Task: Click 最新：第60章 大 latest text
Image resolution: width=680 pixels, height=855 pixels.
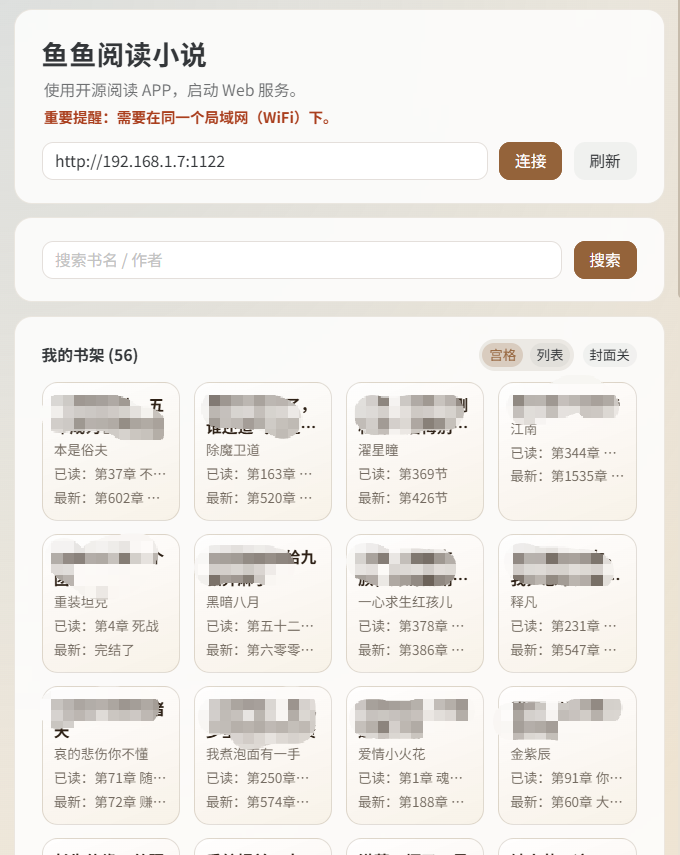Action: coord(566,802)
